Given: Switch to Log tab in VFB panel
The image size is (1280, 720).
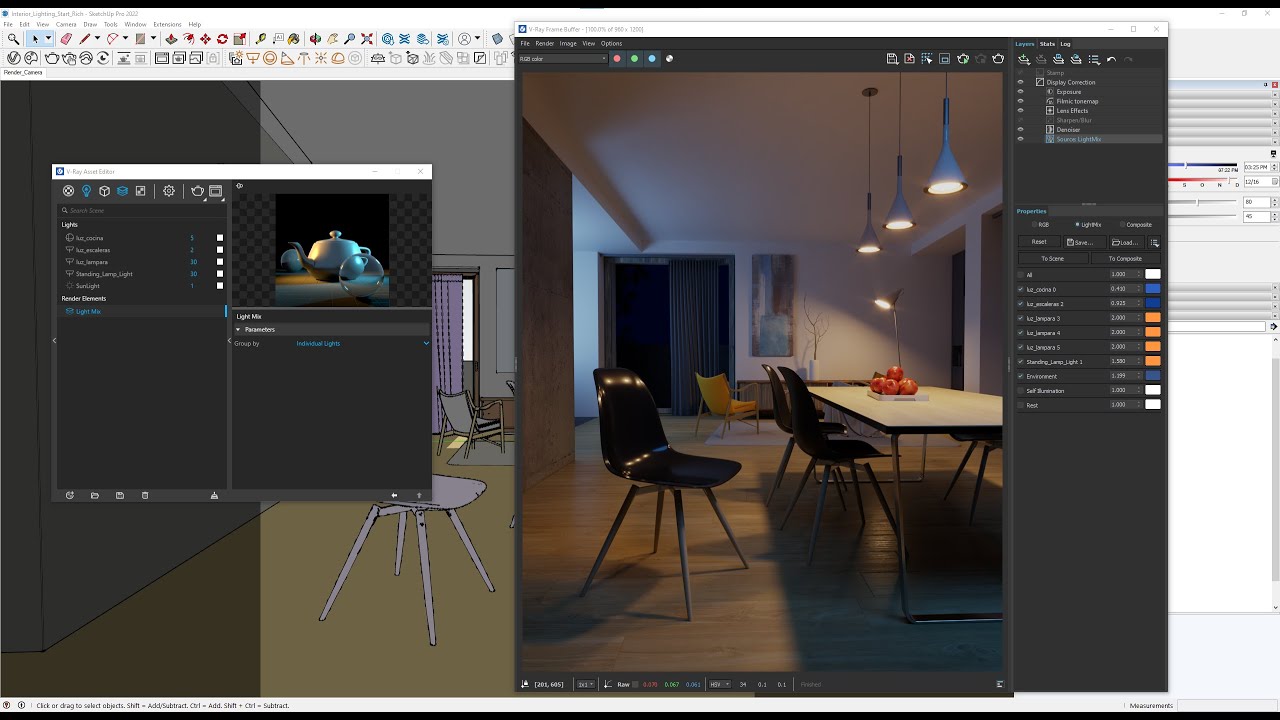Looking at the screenshot, I should [1065, 44].
